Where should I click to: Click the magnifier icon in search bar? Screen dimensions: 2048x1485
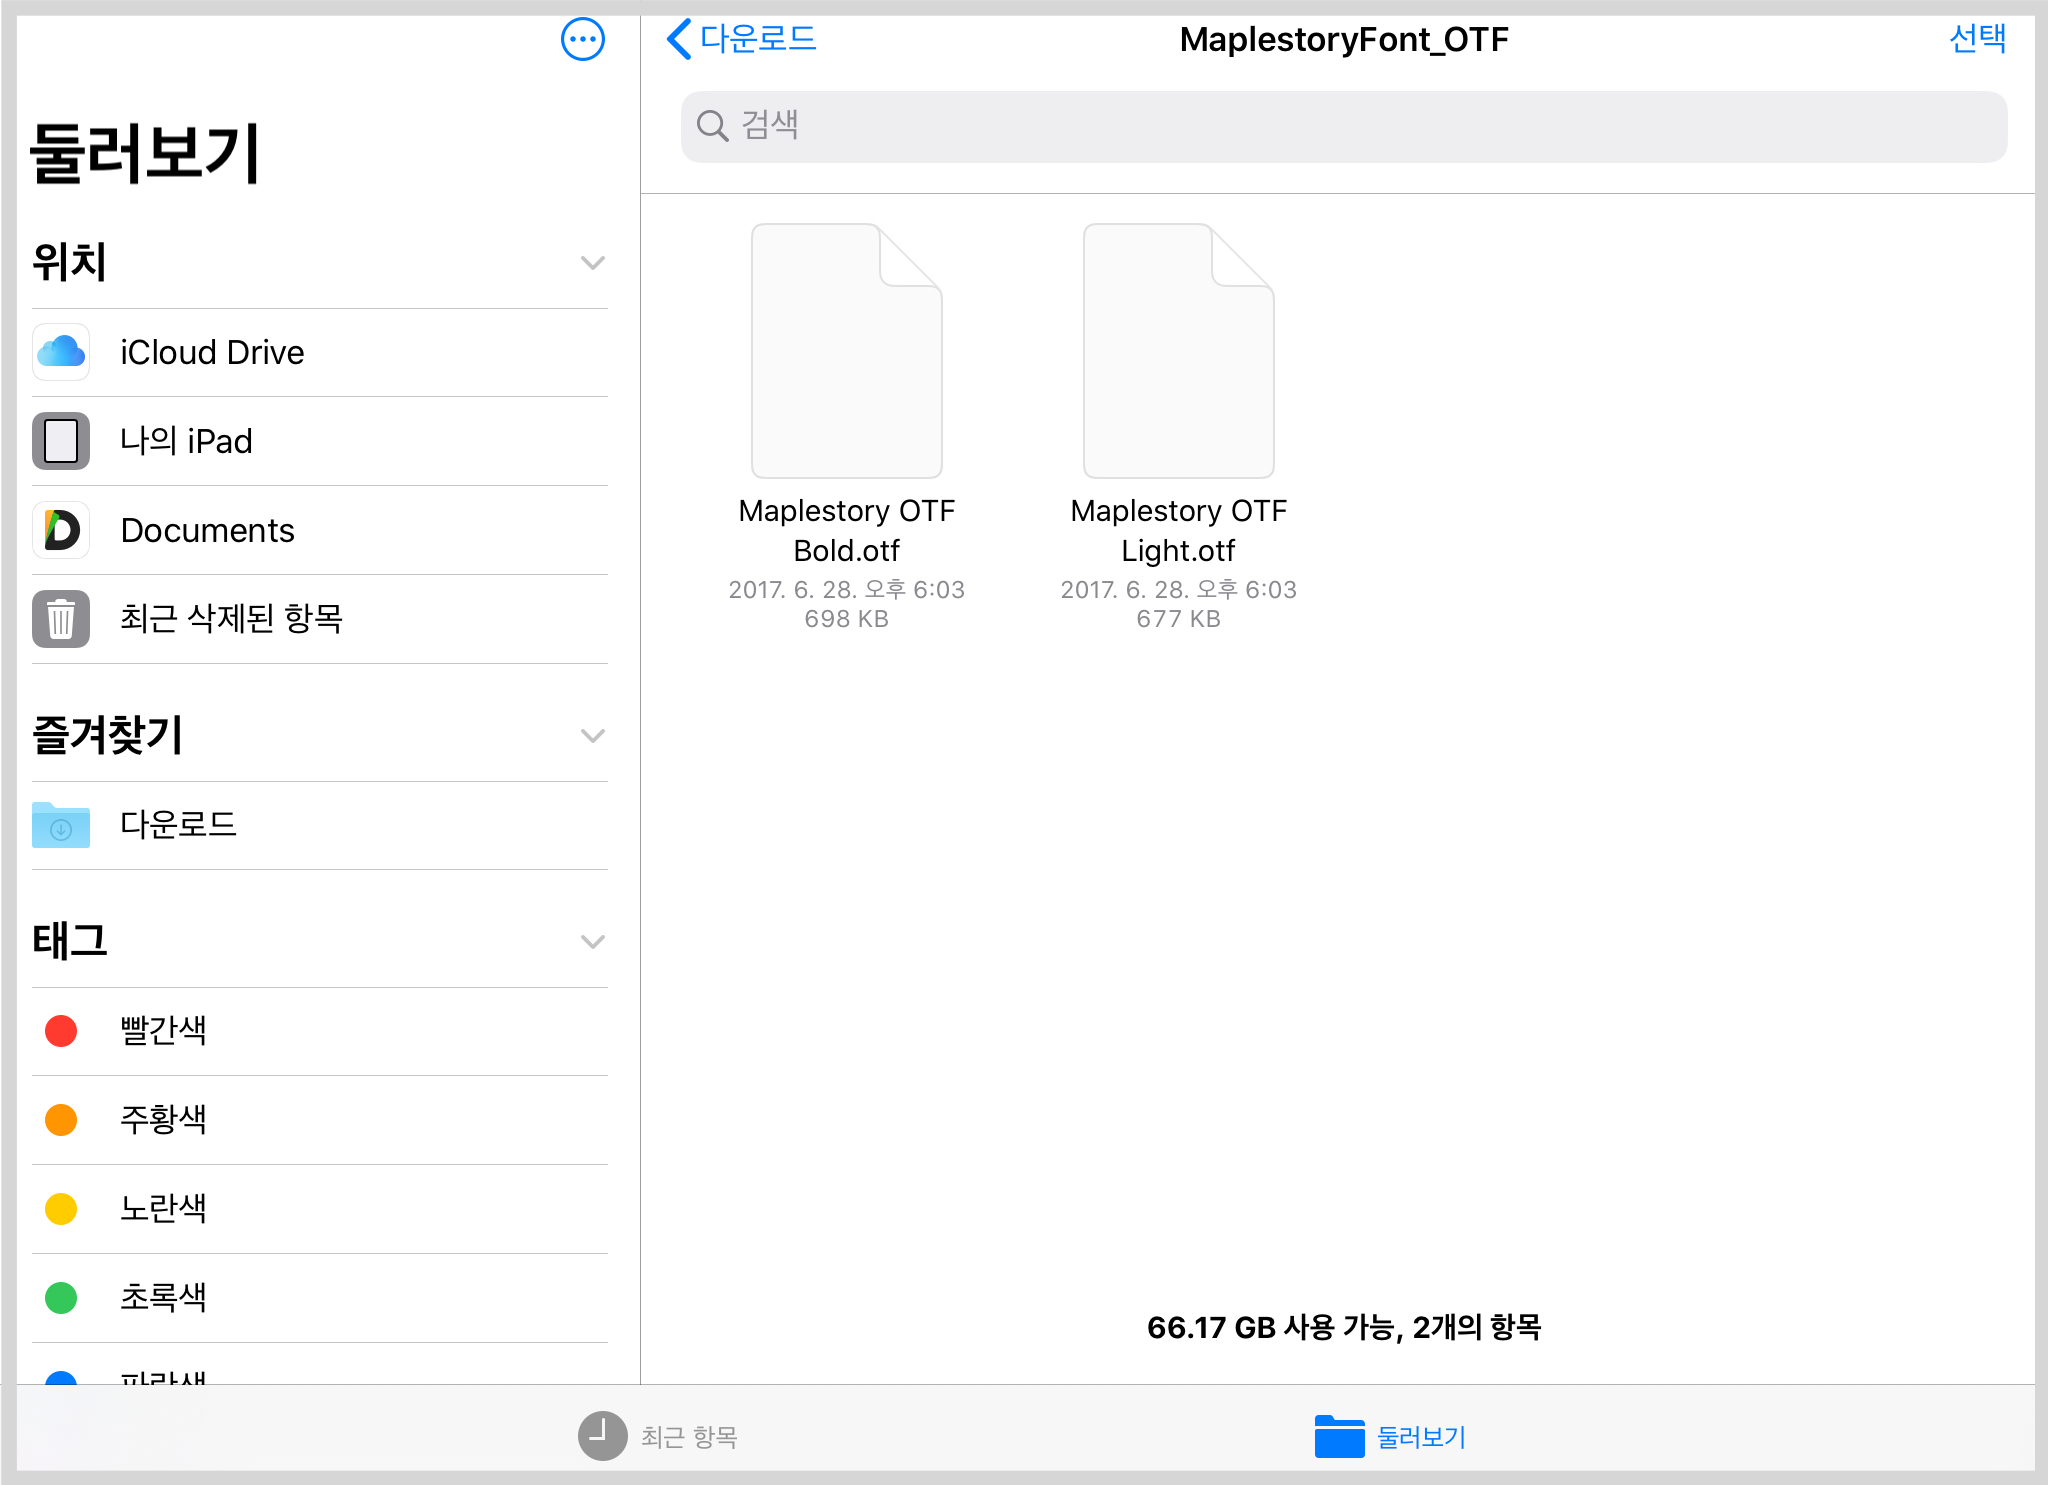click(x=712, y=126)
